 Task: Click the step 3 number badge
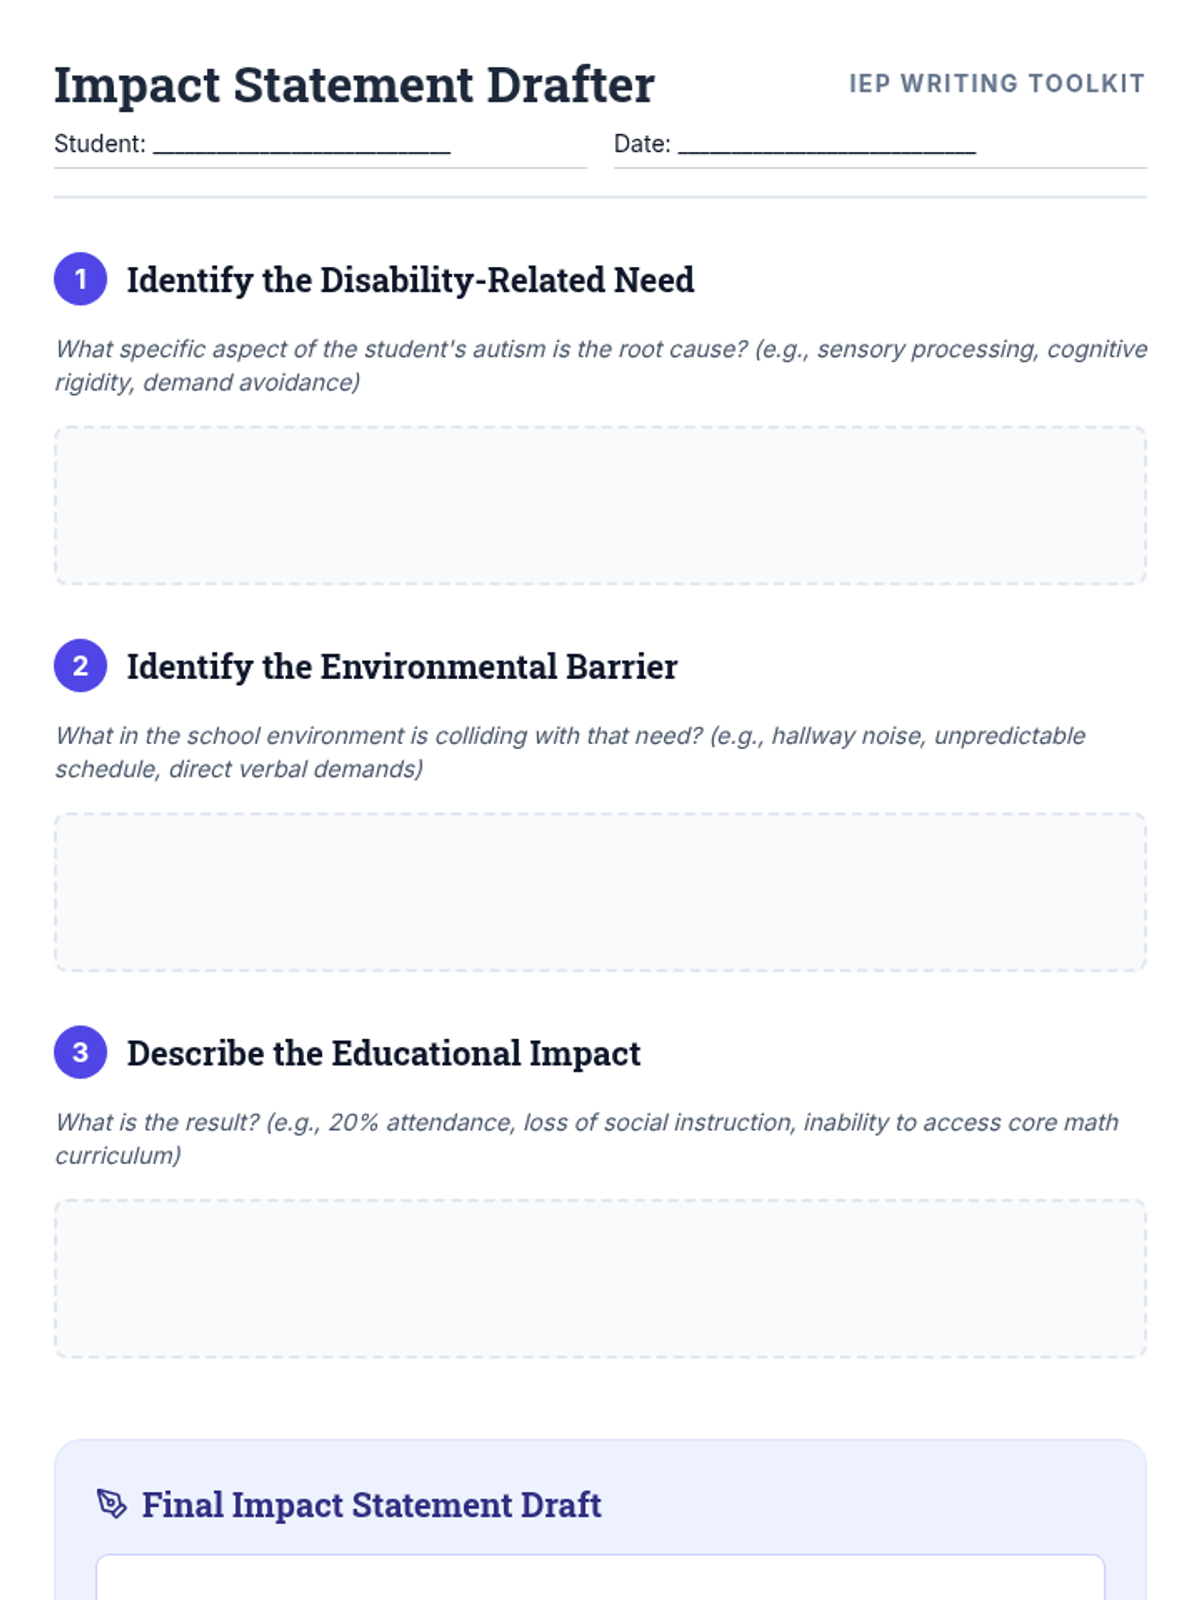pyautogui.click(x=80, y=1053)
